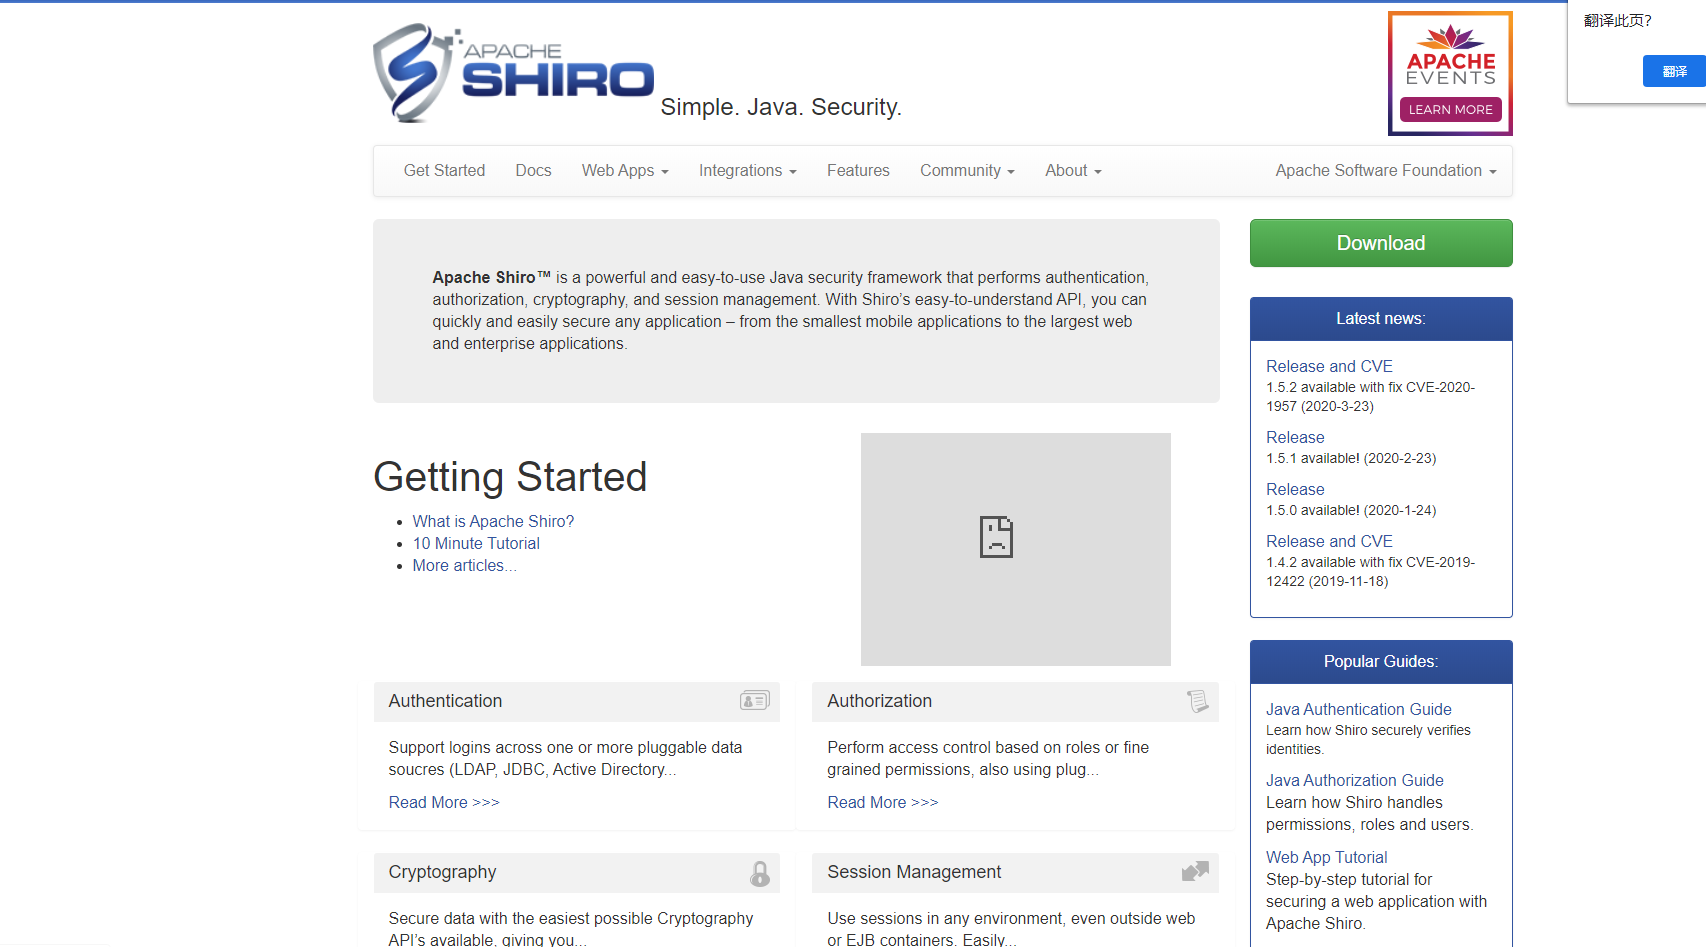Open the 1.4.2 Release and CVE link
Viewport: 1706px width, 947px height.
click(x=1329, y=541)
